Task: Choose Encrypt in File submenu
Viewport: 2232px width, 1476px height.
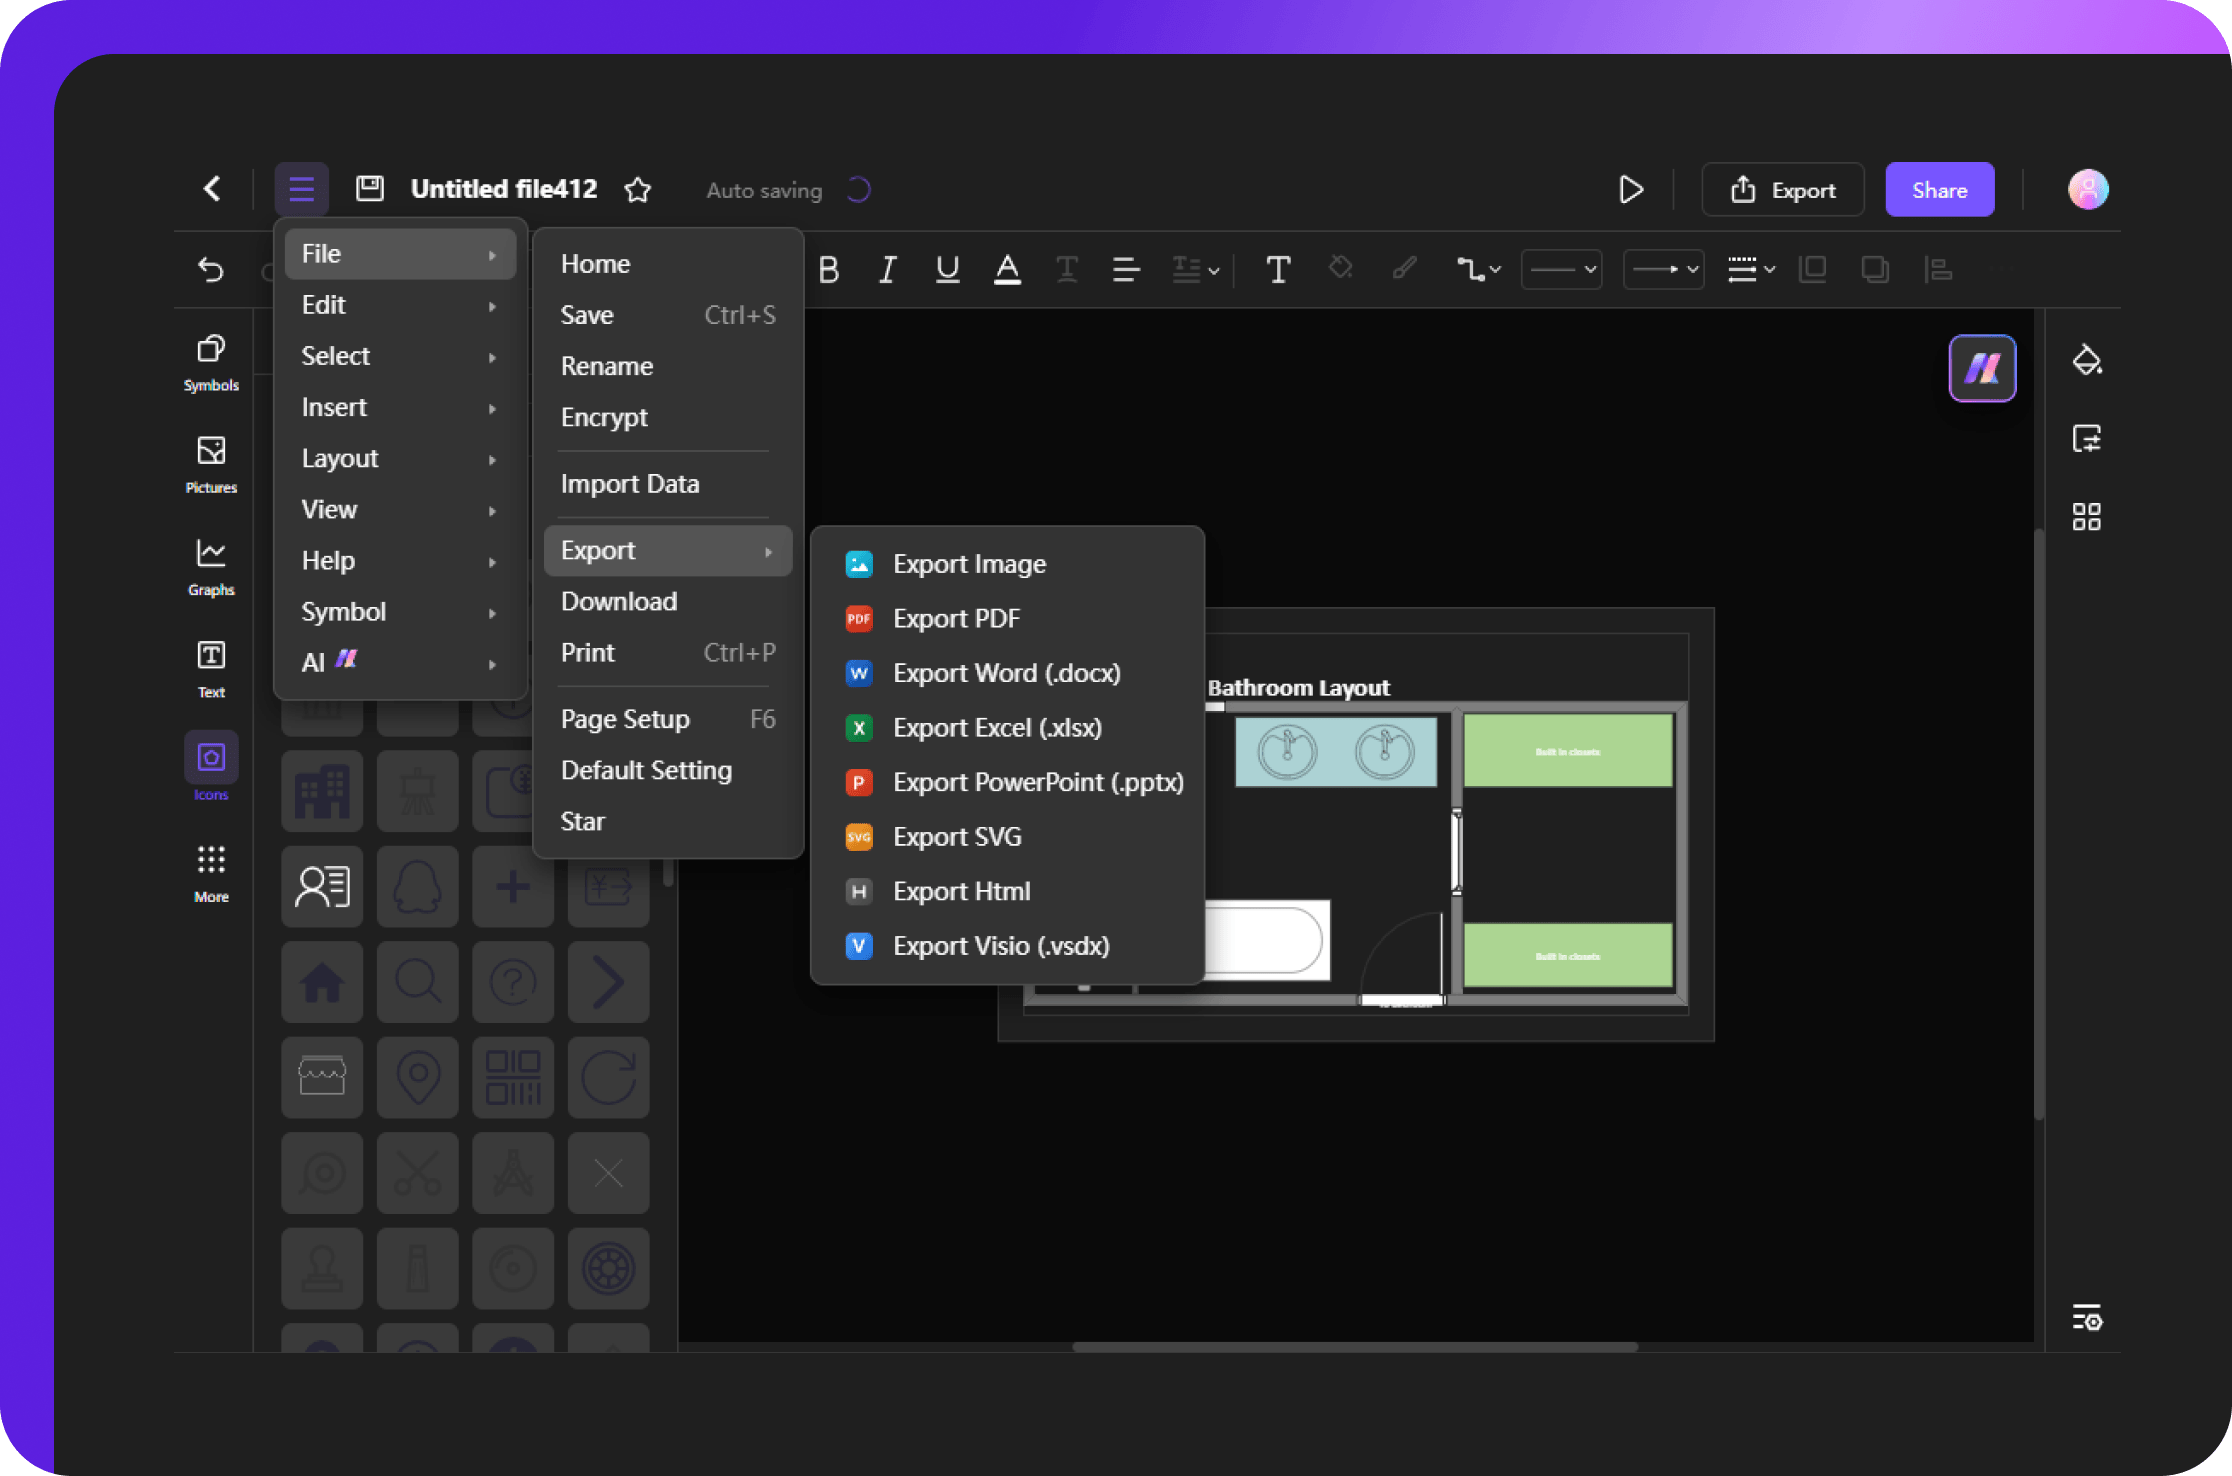Action: coord(668,417)
